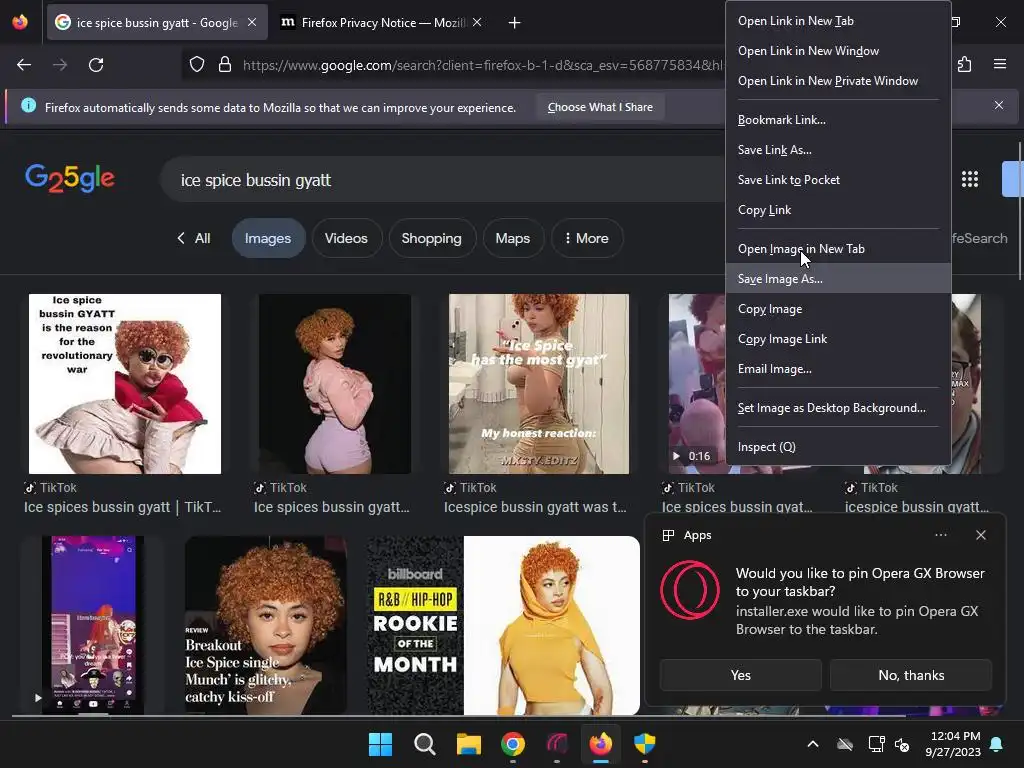Switch to the Videos tab

(346, 238)
